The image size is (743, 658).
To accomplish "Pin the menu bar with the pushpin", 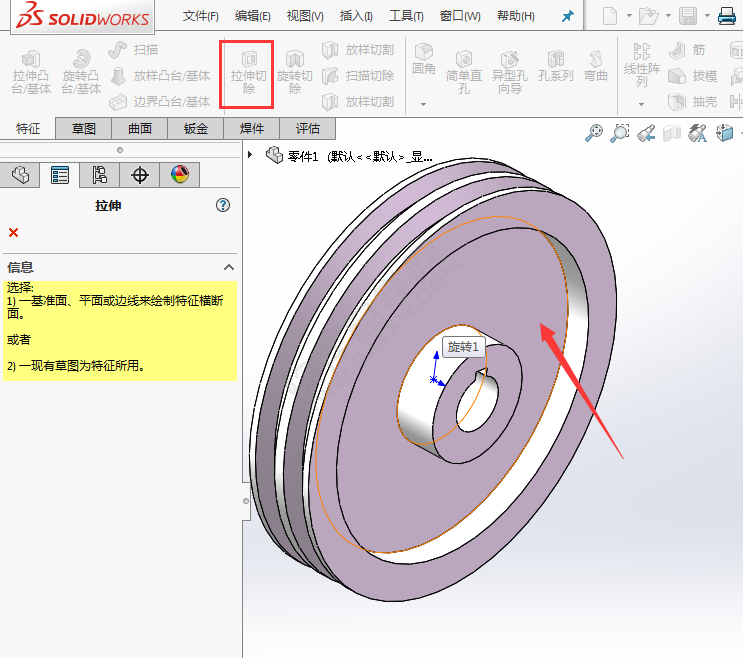I will coord(567,16).
